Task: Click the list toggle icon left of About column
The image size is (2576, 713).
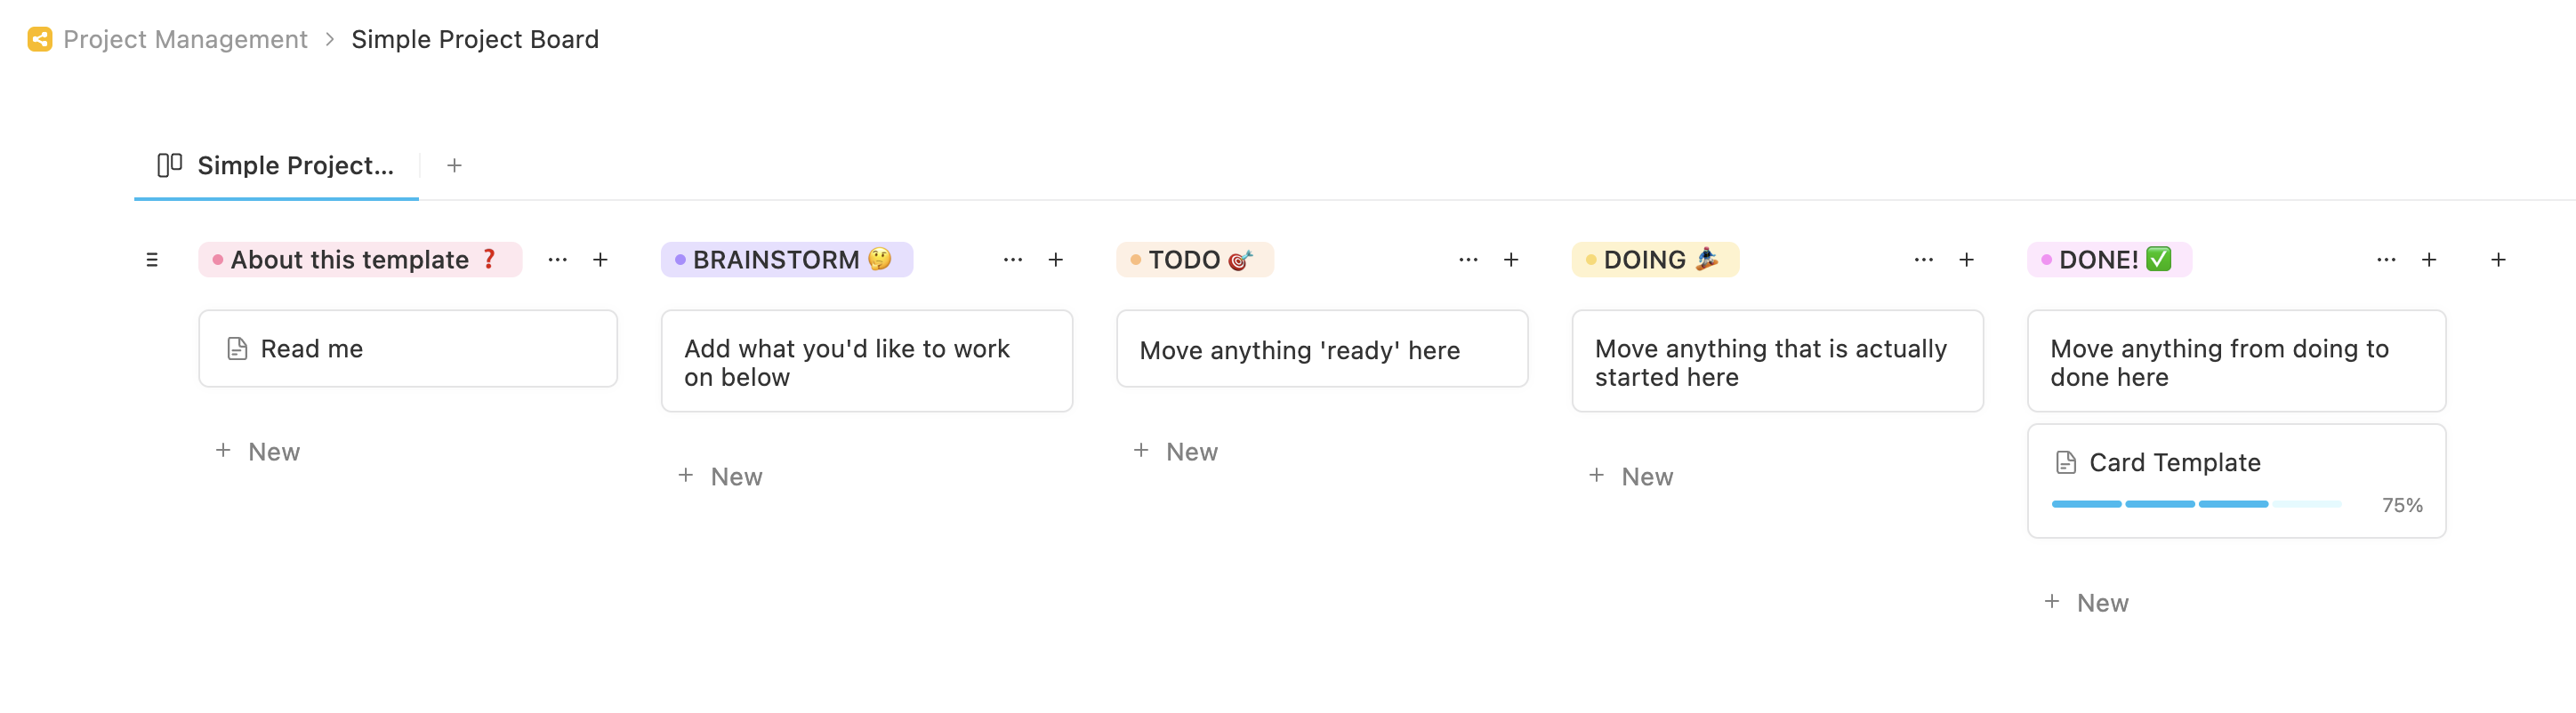Action: click(154, 259)
